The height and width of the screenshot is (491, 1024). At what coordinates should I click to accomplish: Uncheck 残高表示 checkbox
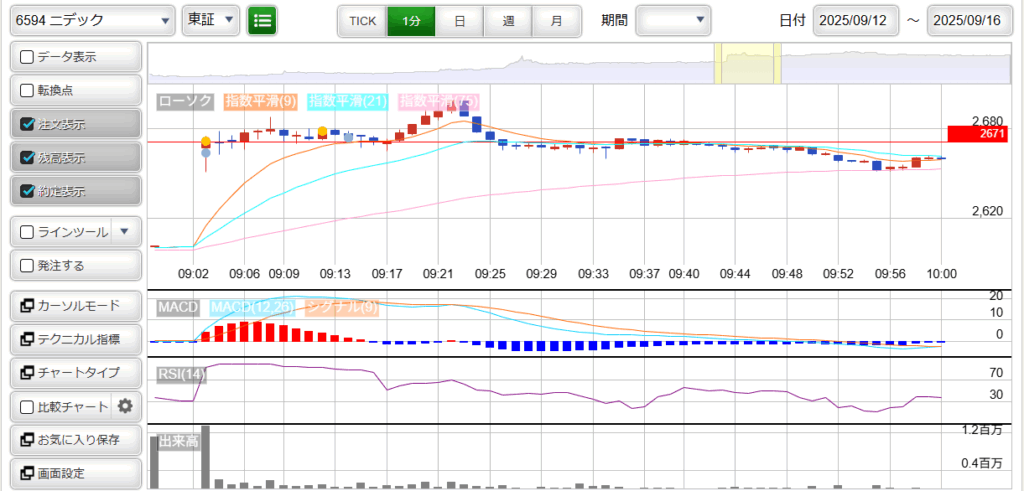click(x=27, y=158)
